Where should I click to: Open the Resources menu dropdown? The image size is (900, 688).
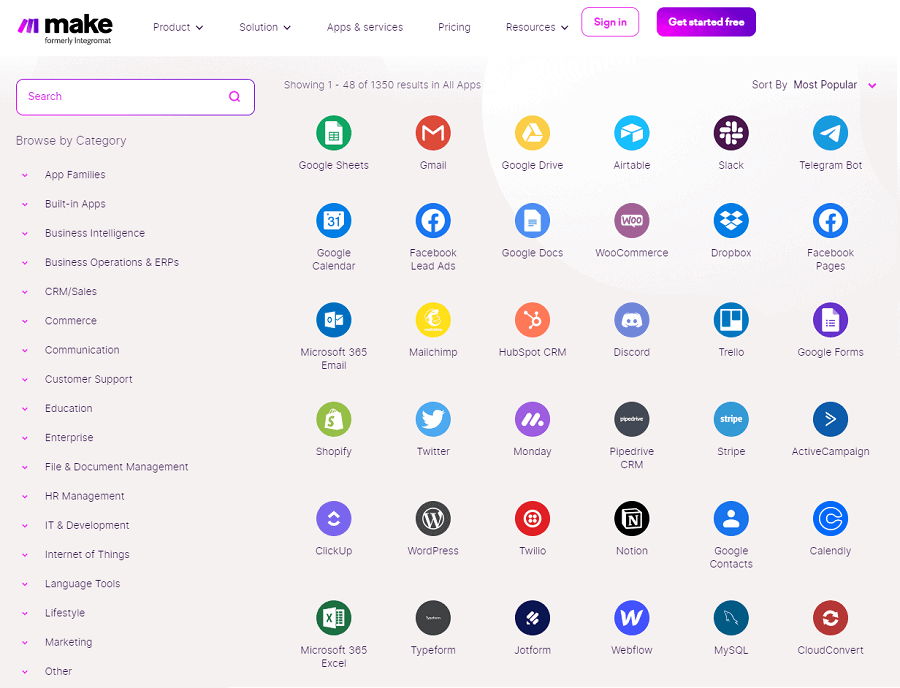coord(536,27)
